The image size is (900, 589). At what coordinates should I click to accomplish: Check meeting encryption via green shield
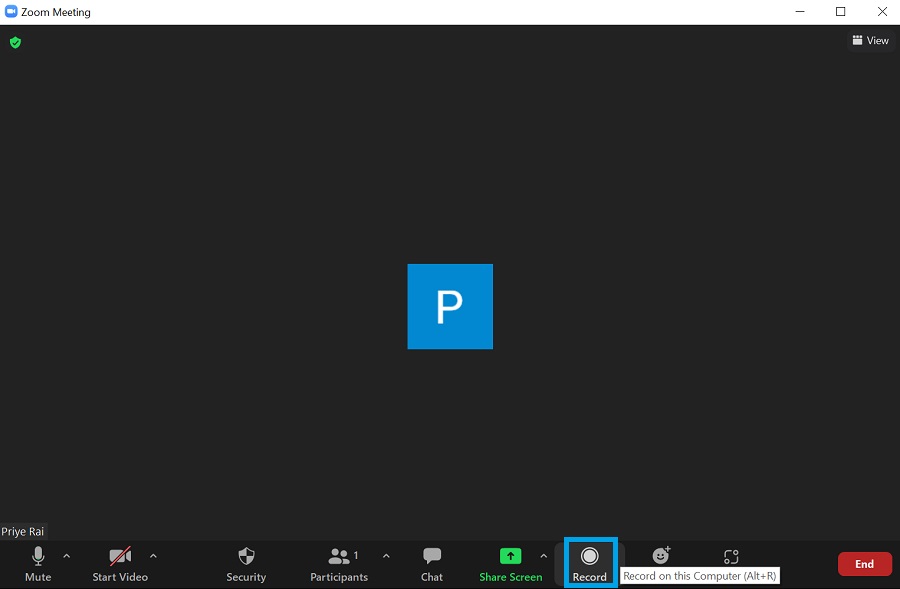pyautogui.click(x=15, y=43)
